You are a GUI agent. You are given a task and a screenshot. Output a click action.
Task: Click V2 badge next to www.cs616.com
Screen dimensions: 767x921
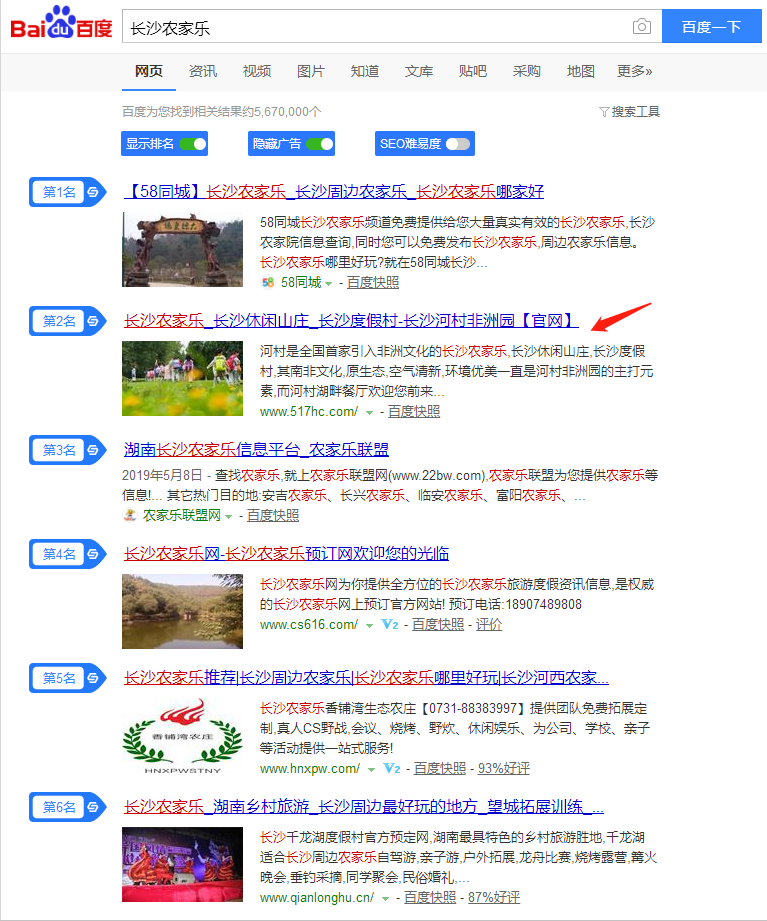click(x=390, y=624)
